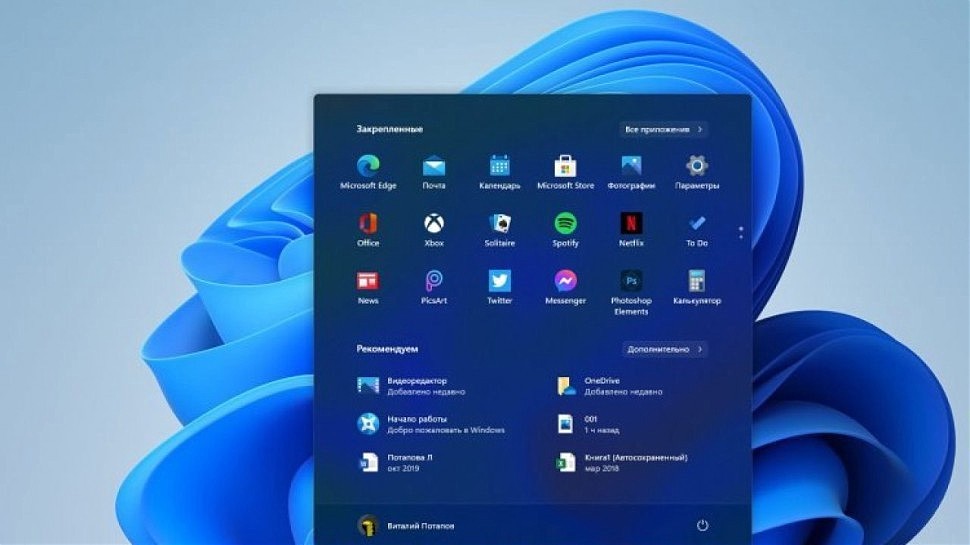This screenshot has width=970, height=545.
Task: Open PicsArt pinned app
Action: pyautogui.click(x=434, y=287)
